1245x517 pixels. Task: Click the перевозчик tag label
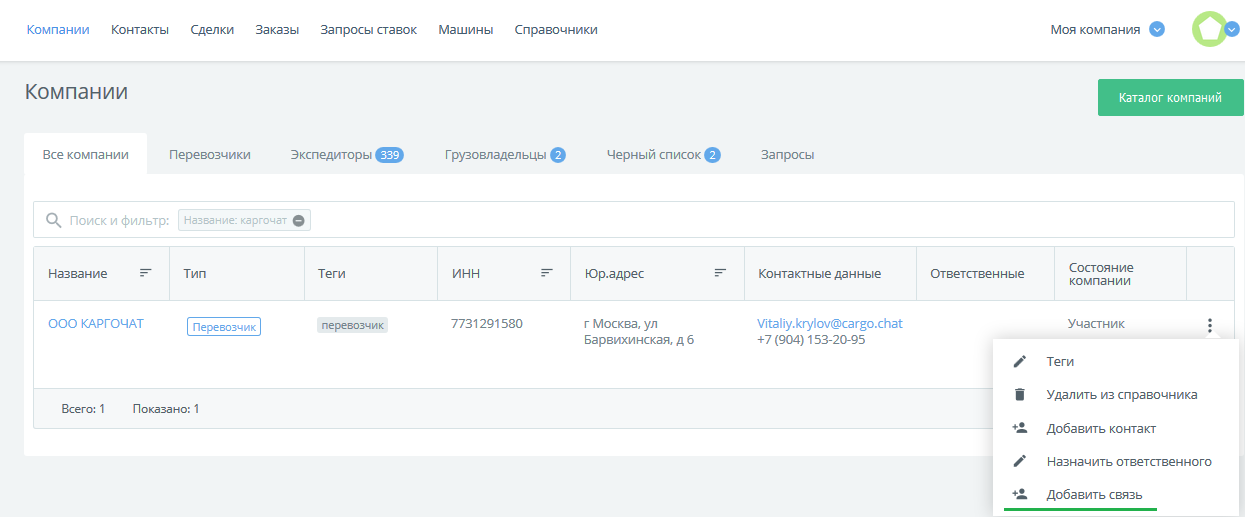point(352,325)
